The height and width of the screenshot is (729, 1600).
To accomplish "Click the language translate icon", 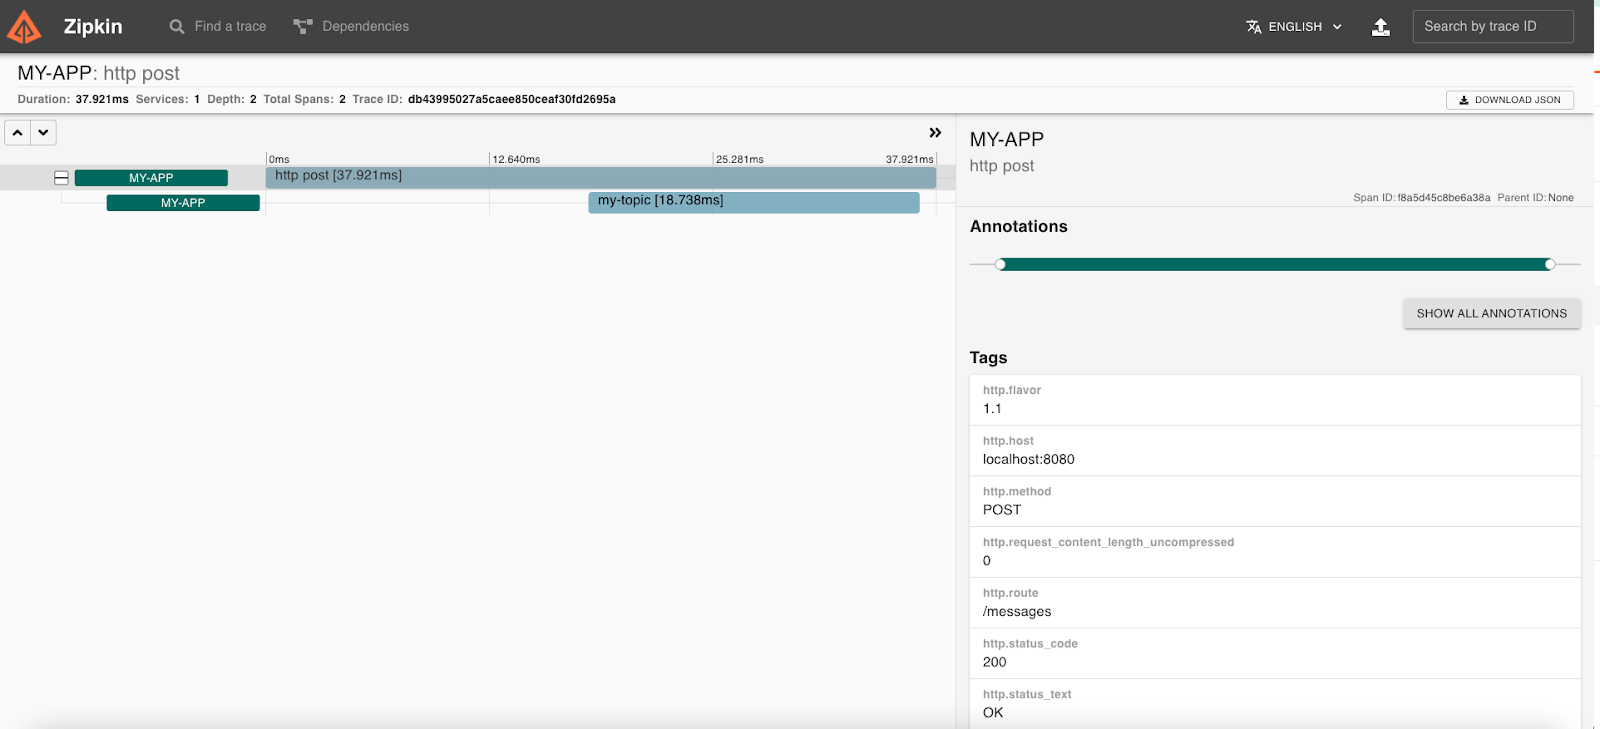I will [x=1254, y=27].
